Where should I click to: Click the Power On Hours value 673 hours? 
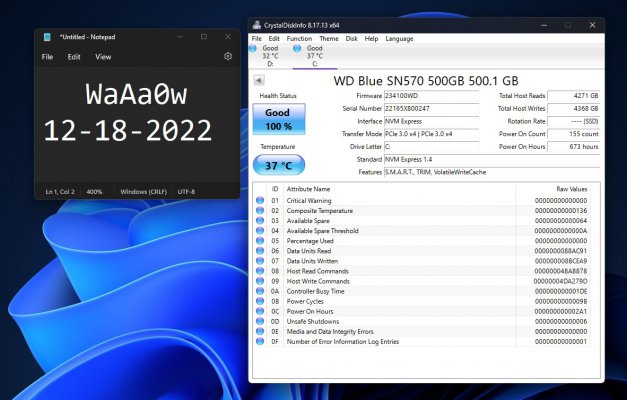tap(574, 147)
